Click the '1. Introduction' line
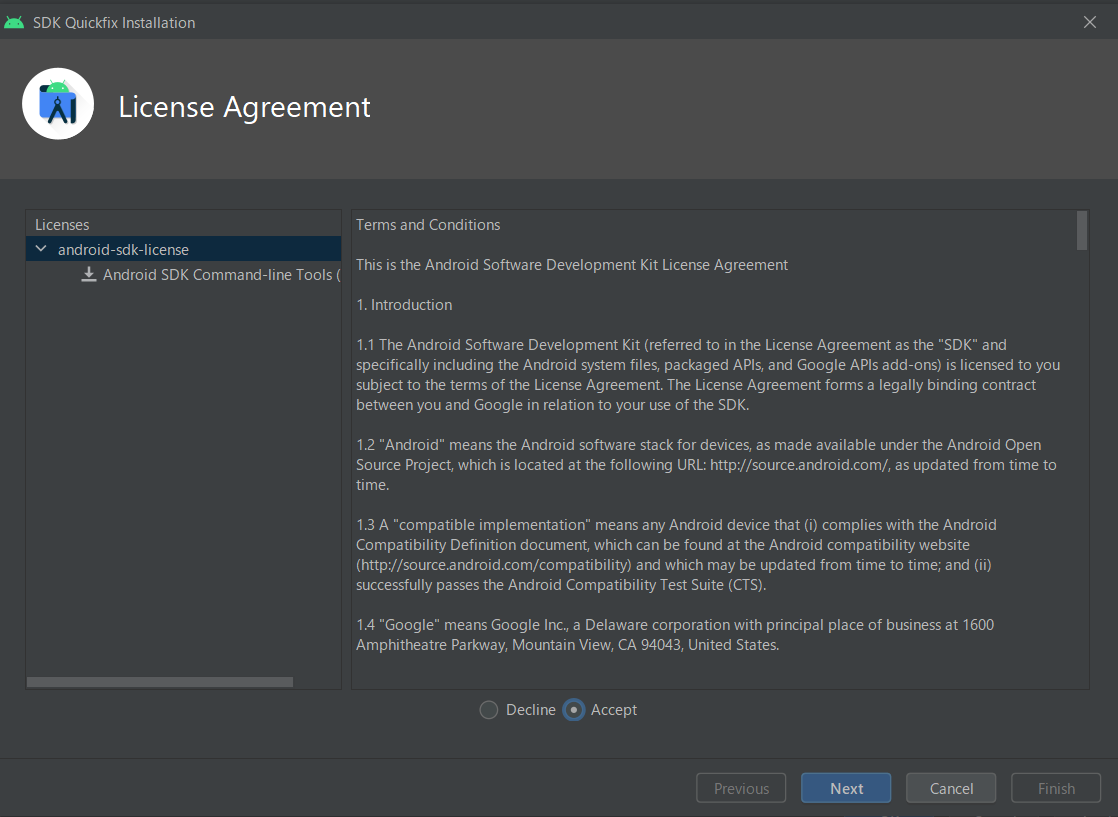Viewport: 1118px width, 817px height. point(404,305)
